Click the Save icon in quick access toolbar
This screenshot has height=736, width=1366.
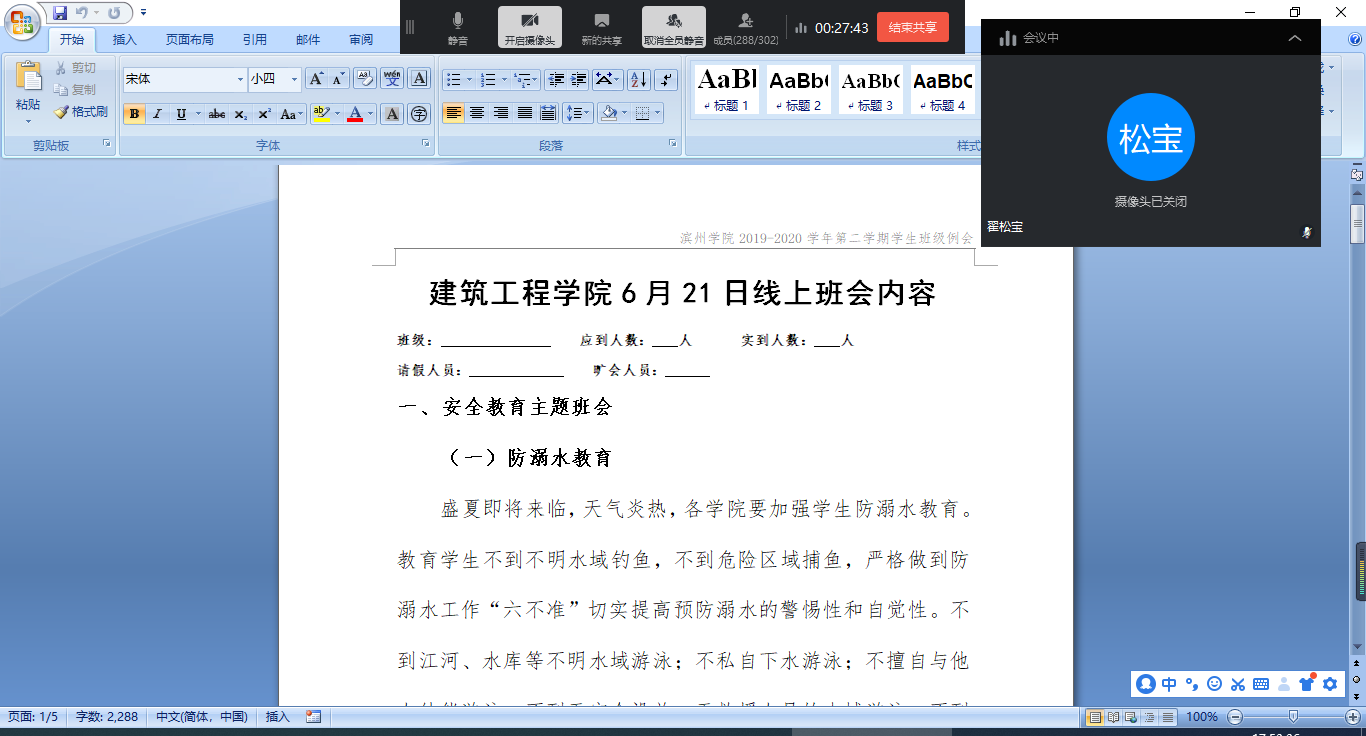point(60,13)
